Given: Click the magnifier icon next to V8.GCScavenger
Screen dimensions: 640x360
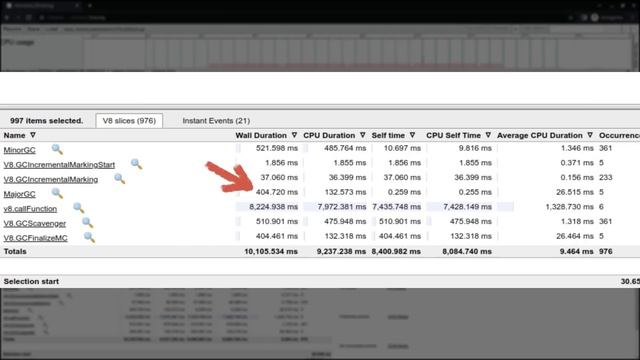Looking at the screenshot, I should point(87,223).
